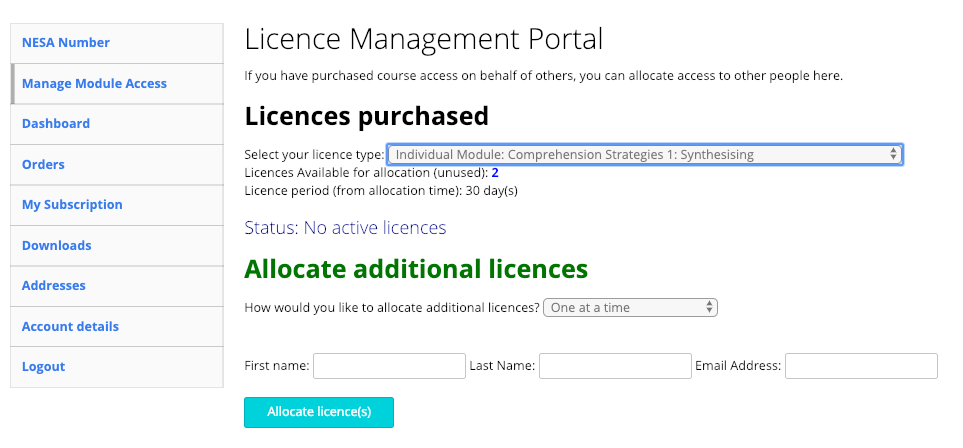Click the First name input field
The width and height of the screenshot is (963, 448).
pos(389,366)
